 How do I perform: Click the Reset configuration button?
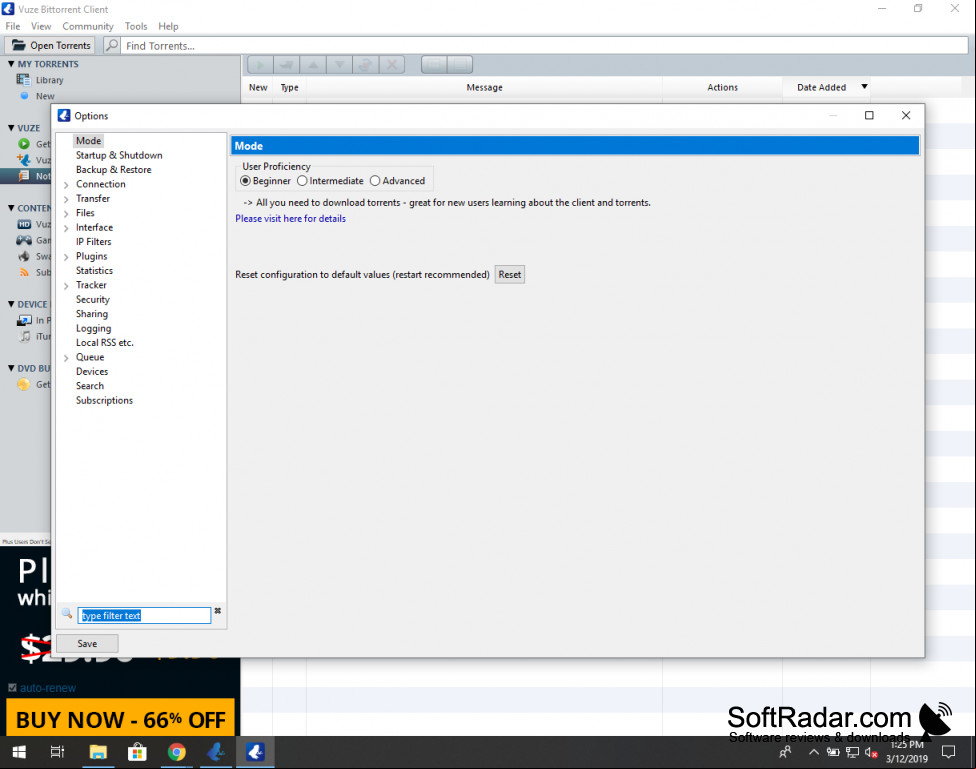[510, 275]
